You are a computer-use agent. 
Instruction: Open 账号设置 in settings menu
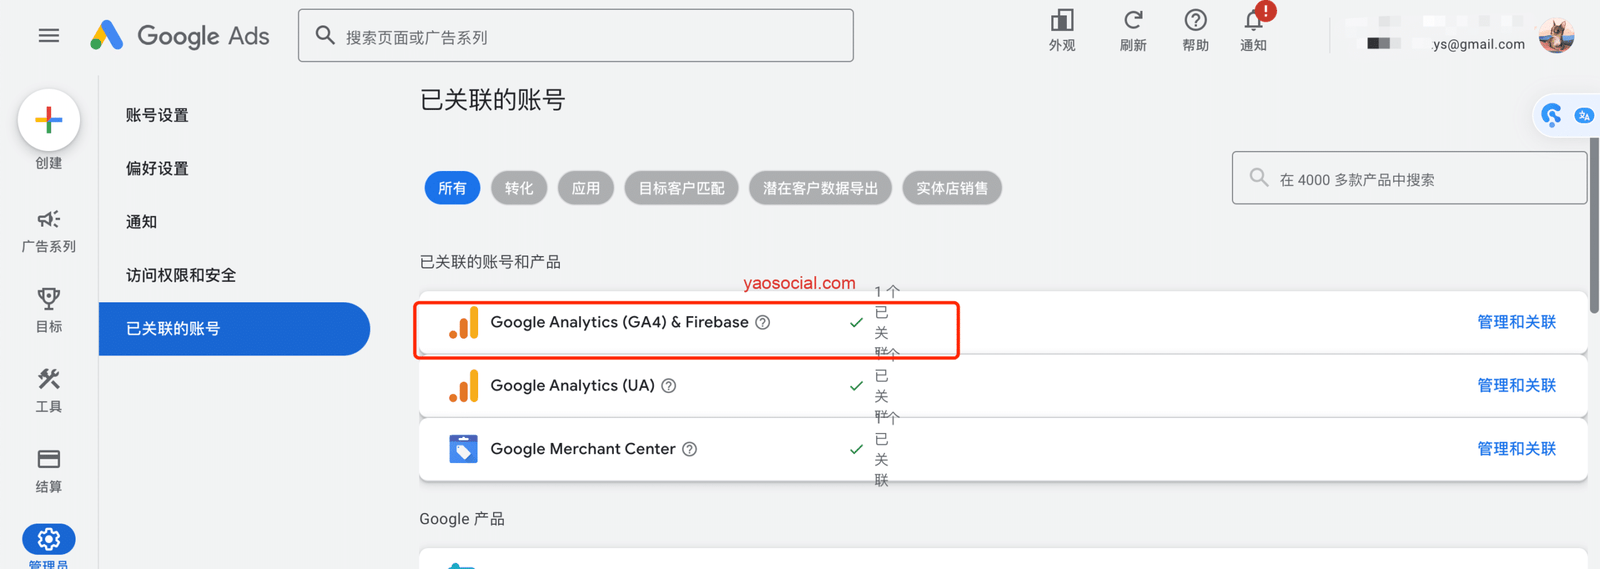pyautogui.click(x=157, y=115)
